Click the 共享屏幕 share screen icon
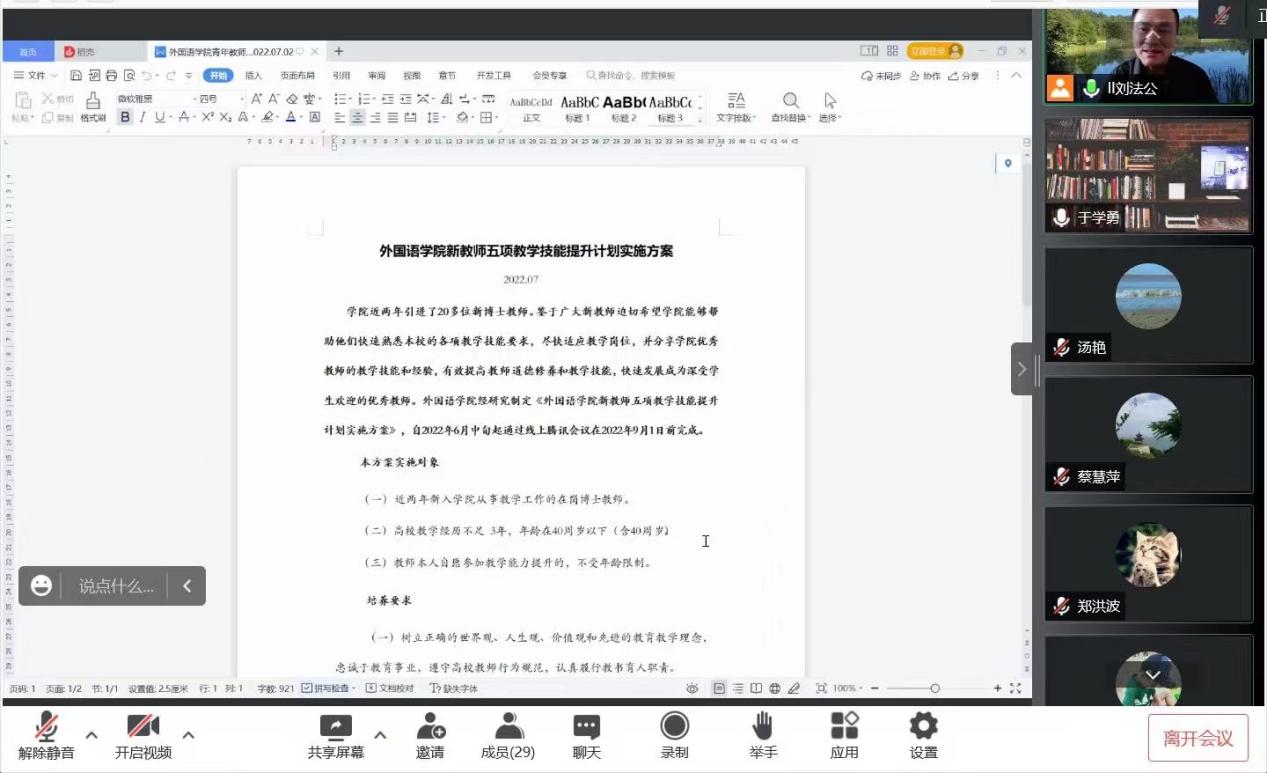 pyautogui.click(x=335, y=727)
